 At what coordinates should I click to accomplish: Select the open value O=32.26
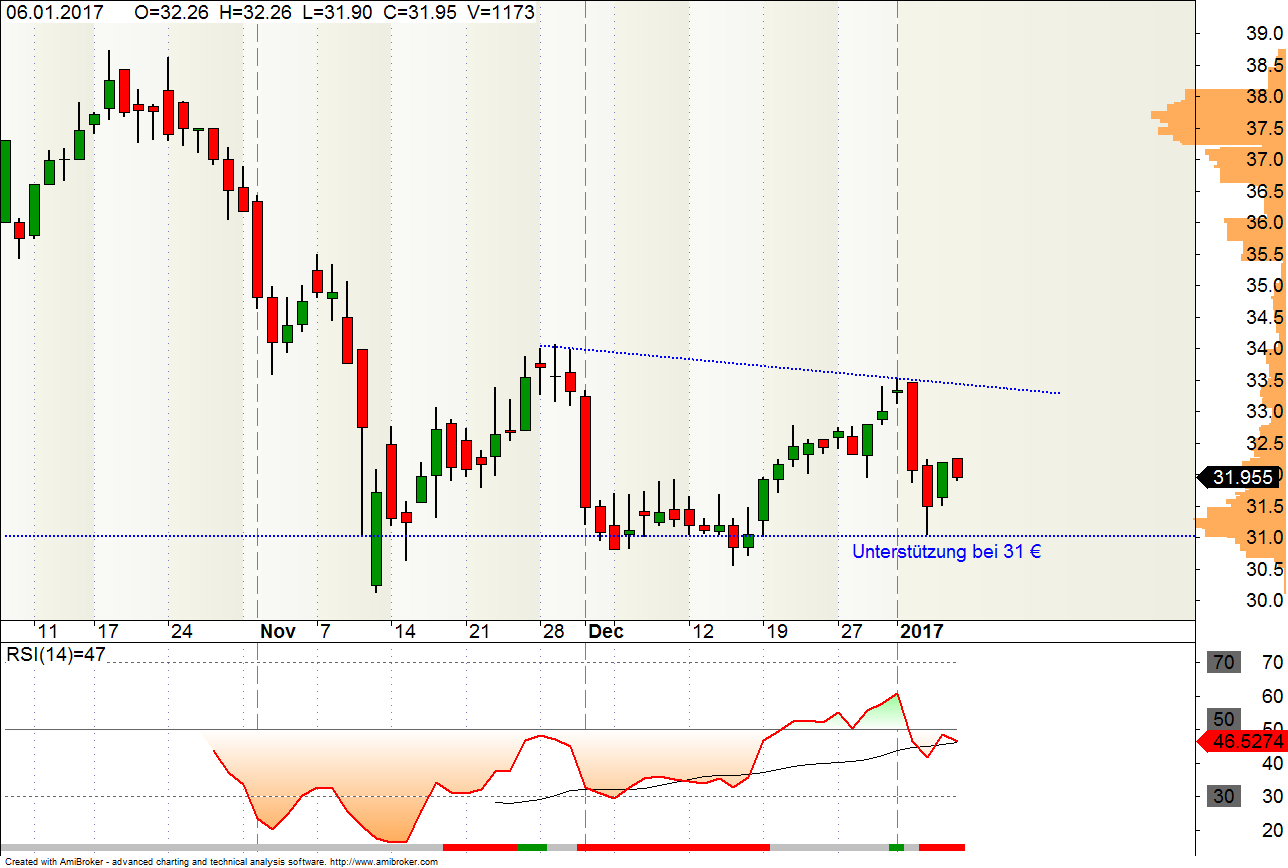click(x=171, y=12)
